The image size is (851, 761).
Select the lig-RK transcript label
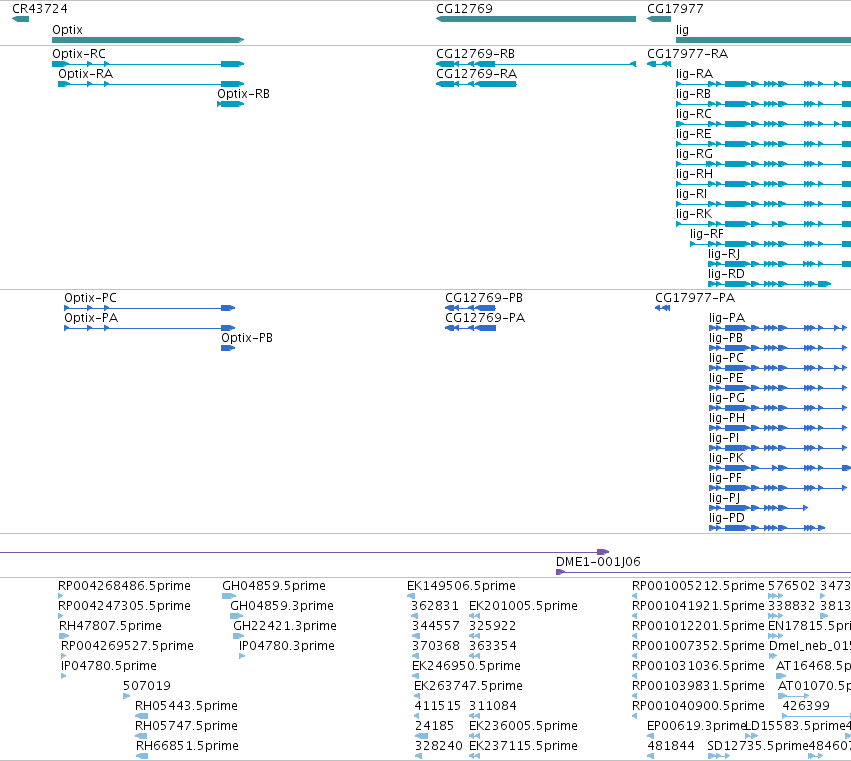[x=694, y=214]
